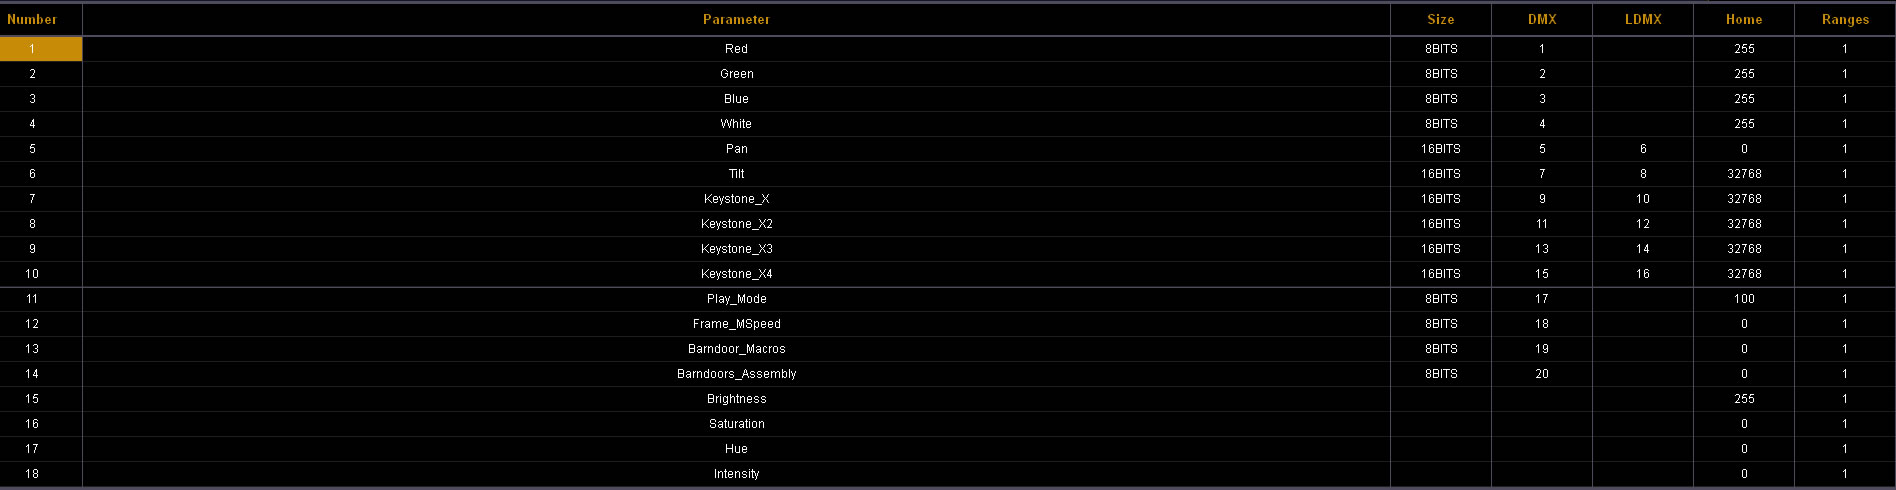The height and width of the screenshot is (490, 1896).
Task: Open the Tilt size cell showing 16BITS
Action: 1441,174
